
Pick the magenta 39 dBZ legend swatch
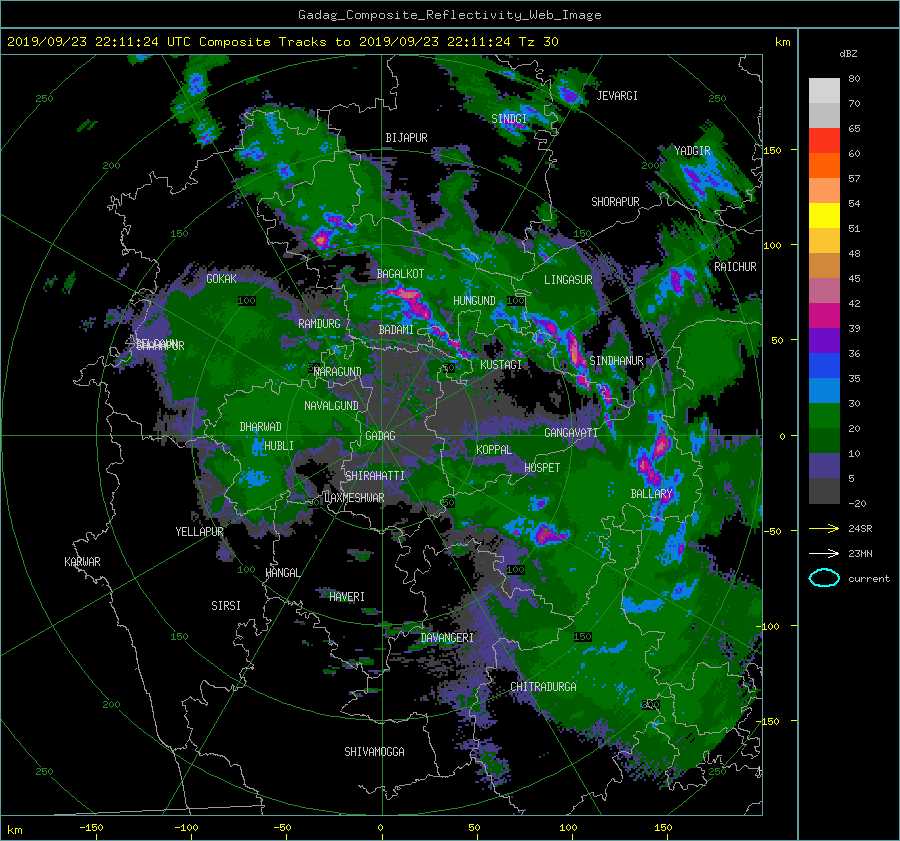824,316
